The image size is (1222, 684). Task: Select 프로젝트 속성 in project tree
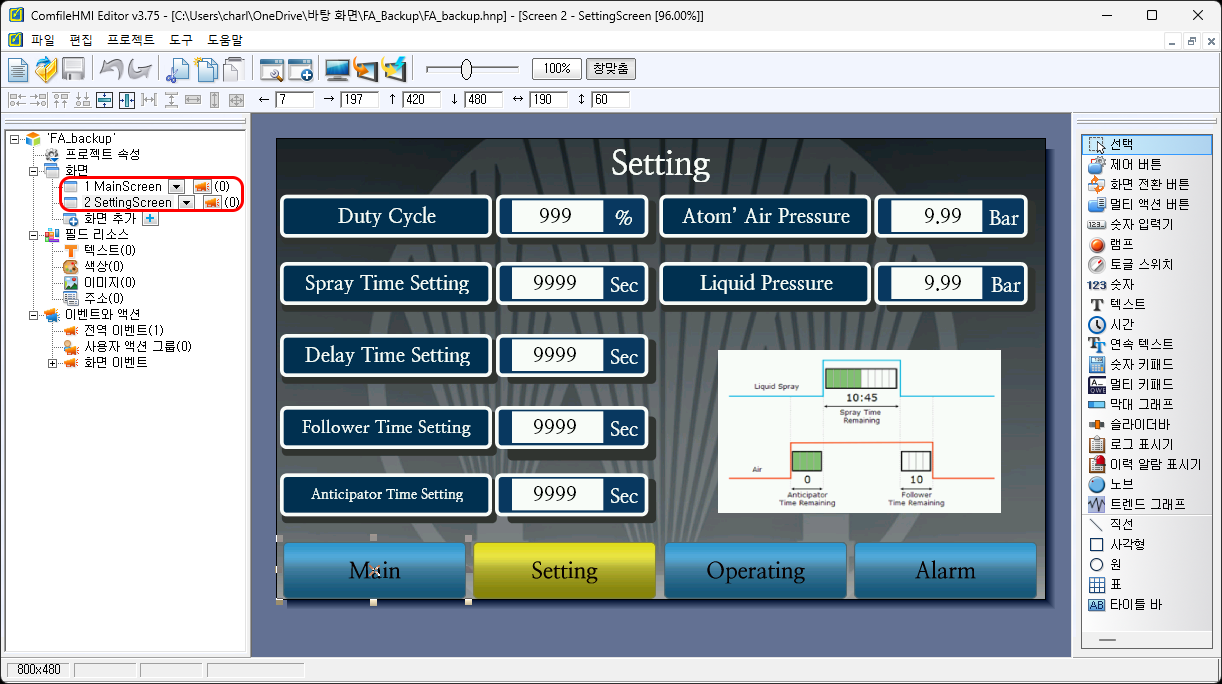(x=102, y=155)
